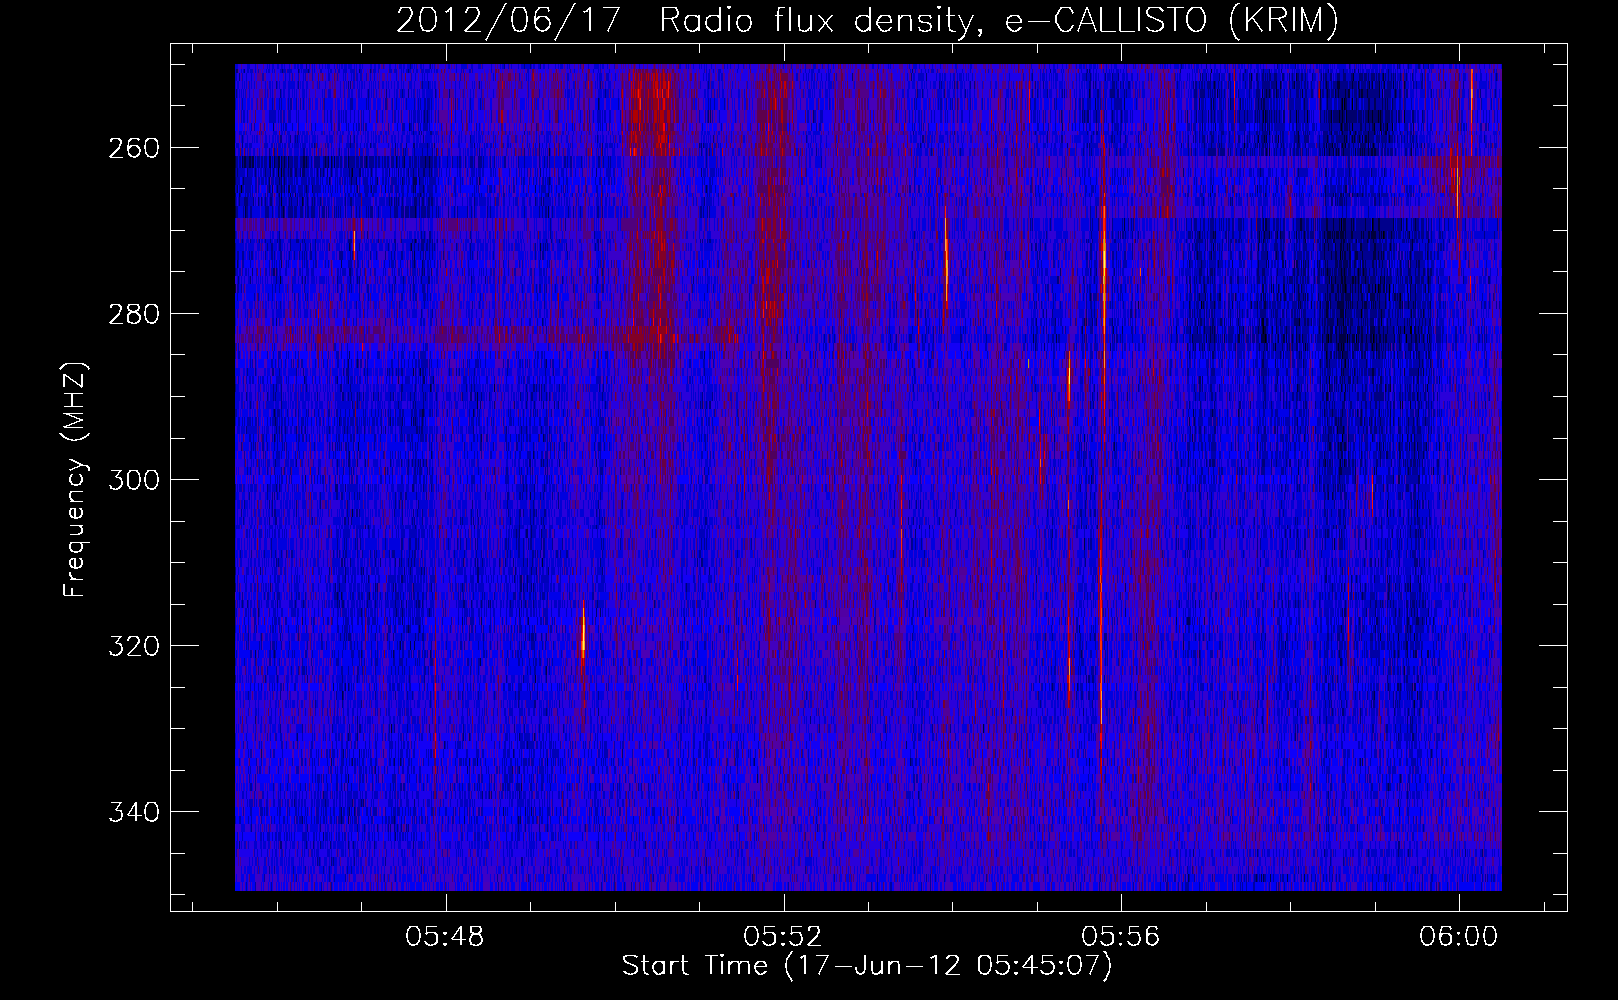This screenshot has height=1000, width=1618.
Task: Click the long bright burst streak just before 05:56
Action: (1102, 440)
